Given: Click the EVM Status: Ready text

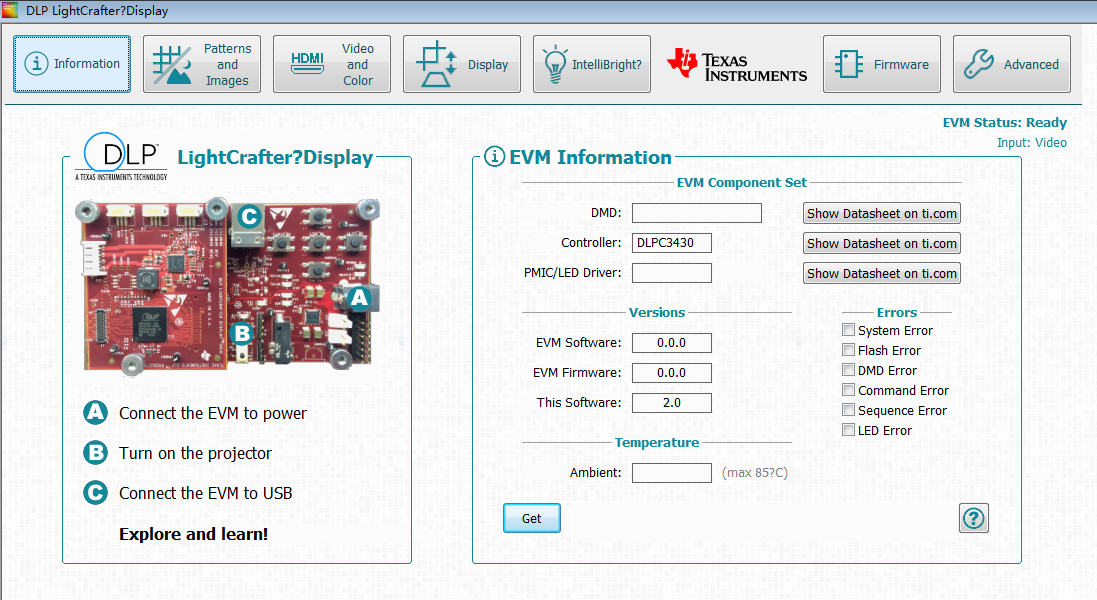Looking at the screenshot, I should [1005, 122].
